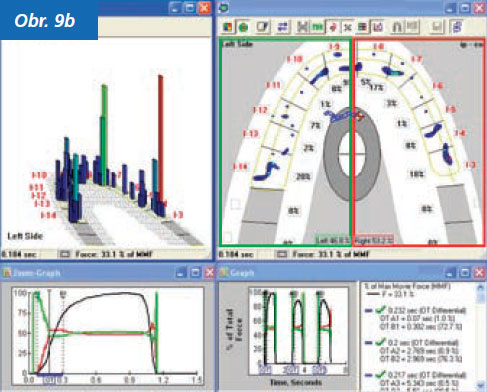Click the application icon in the 2D window title

point(223,7)
